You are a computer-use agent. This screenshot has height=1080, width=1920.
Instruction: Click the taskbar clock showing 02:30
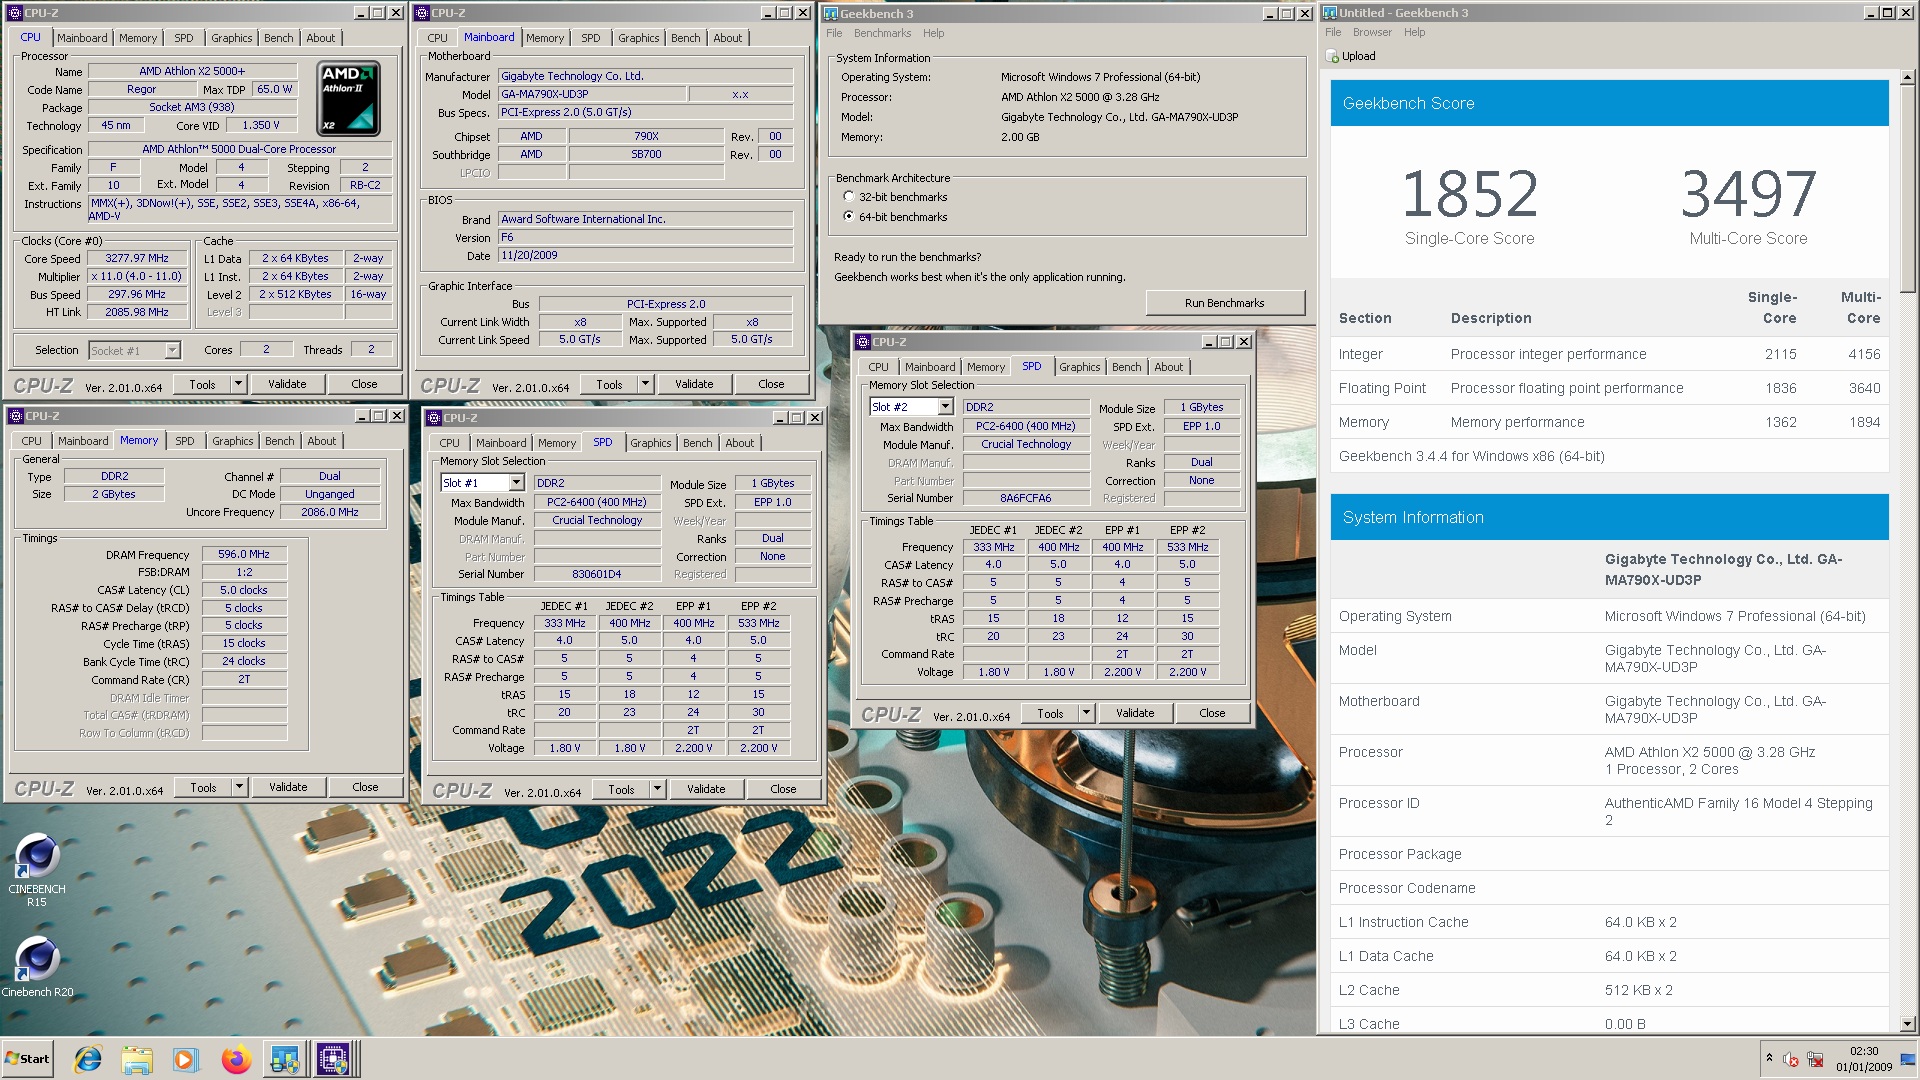(1864, 1059)
